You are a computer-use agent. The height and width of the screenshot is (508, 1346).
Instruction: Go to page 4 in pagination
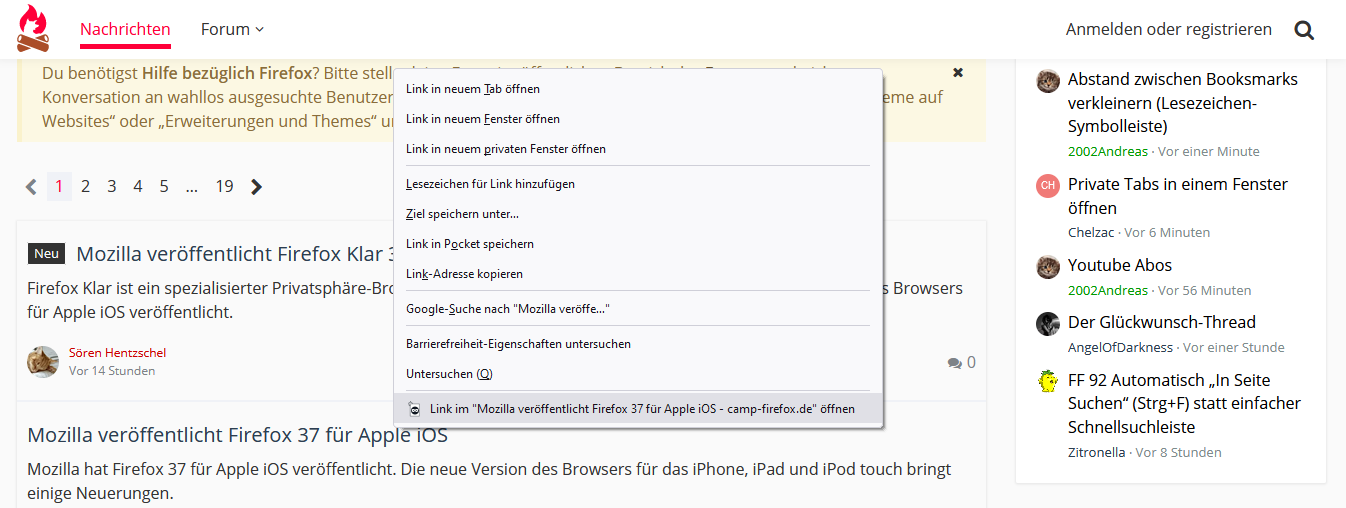(x=138, y=186)
